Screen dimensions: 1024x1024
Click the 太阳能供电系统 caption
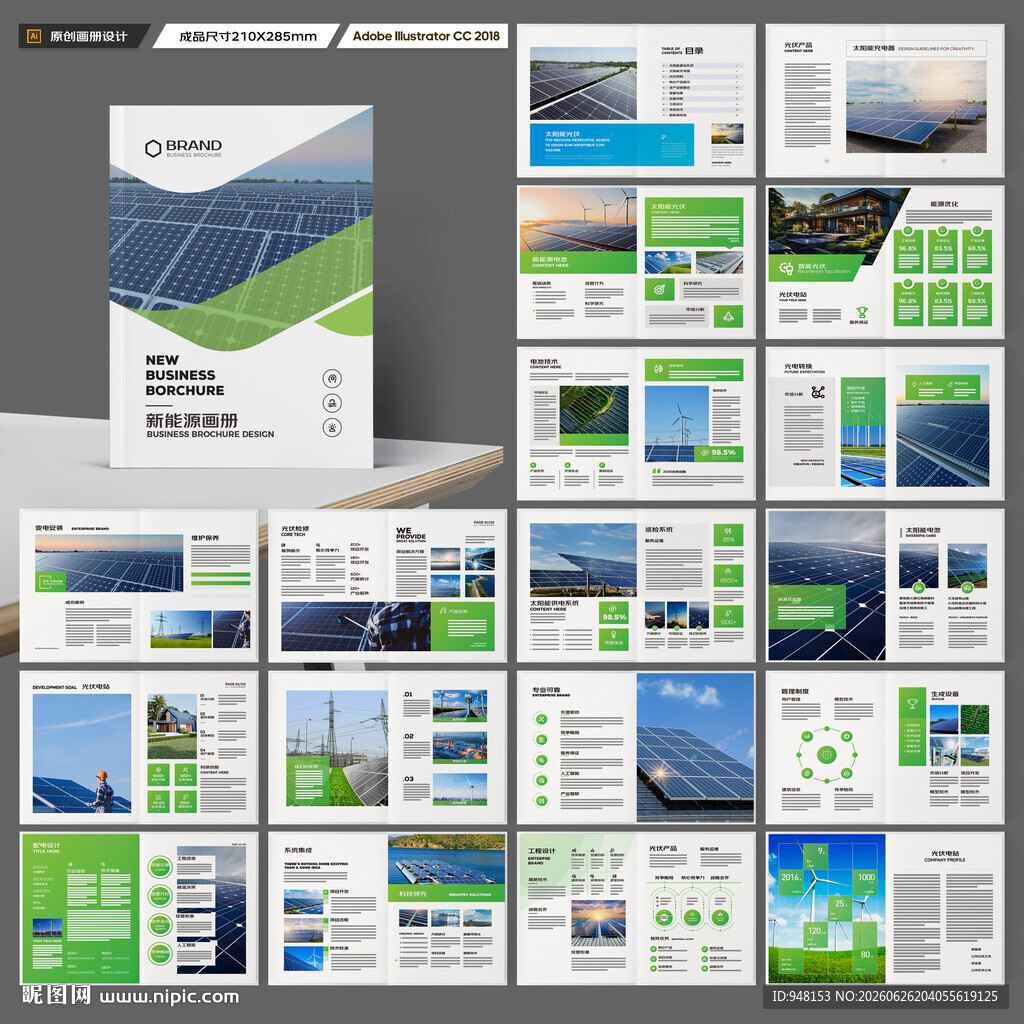pos(554,603)
